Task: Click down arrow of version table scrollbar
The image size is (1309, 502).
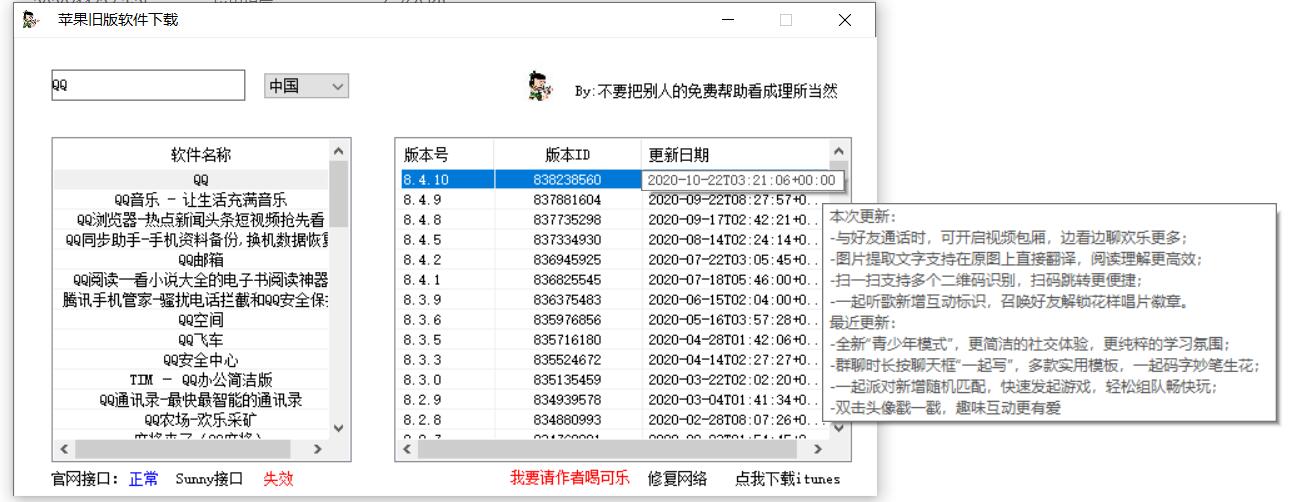Action: 837,428
